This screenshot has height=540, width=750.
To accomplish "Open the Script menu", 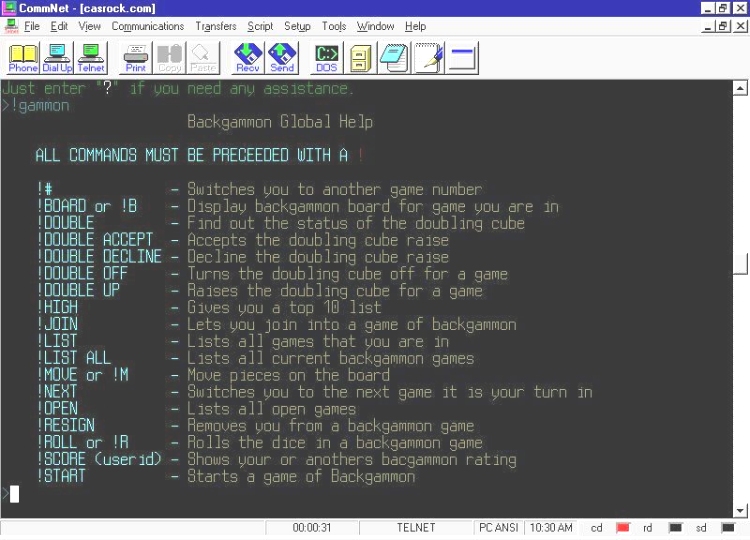I will point(260,26).
